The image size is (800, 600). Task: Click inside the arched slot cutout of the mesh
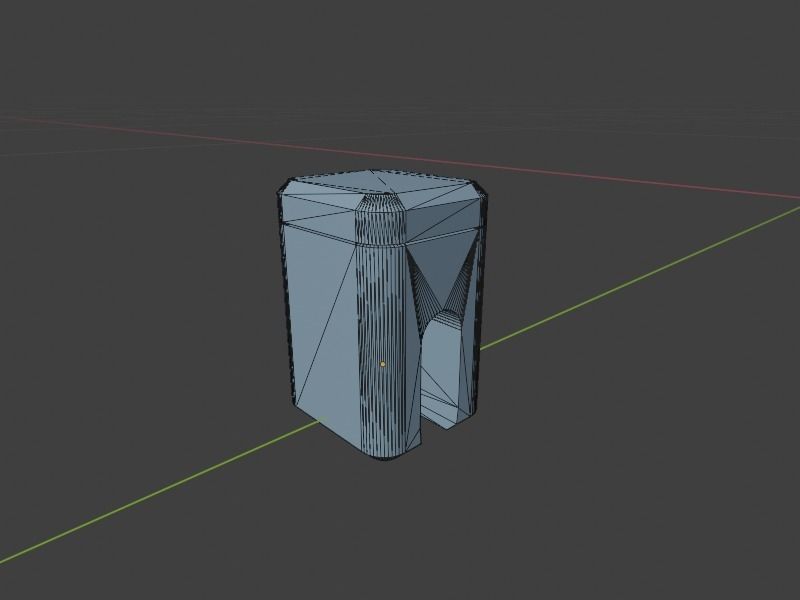(x=443, y=372)
